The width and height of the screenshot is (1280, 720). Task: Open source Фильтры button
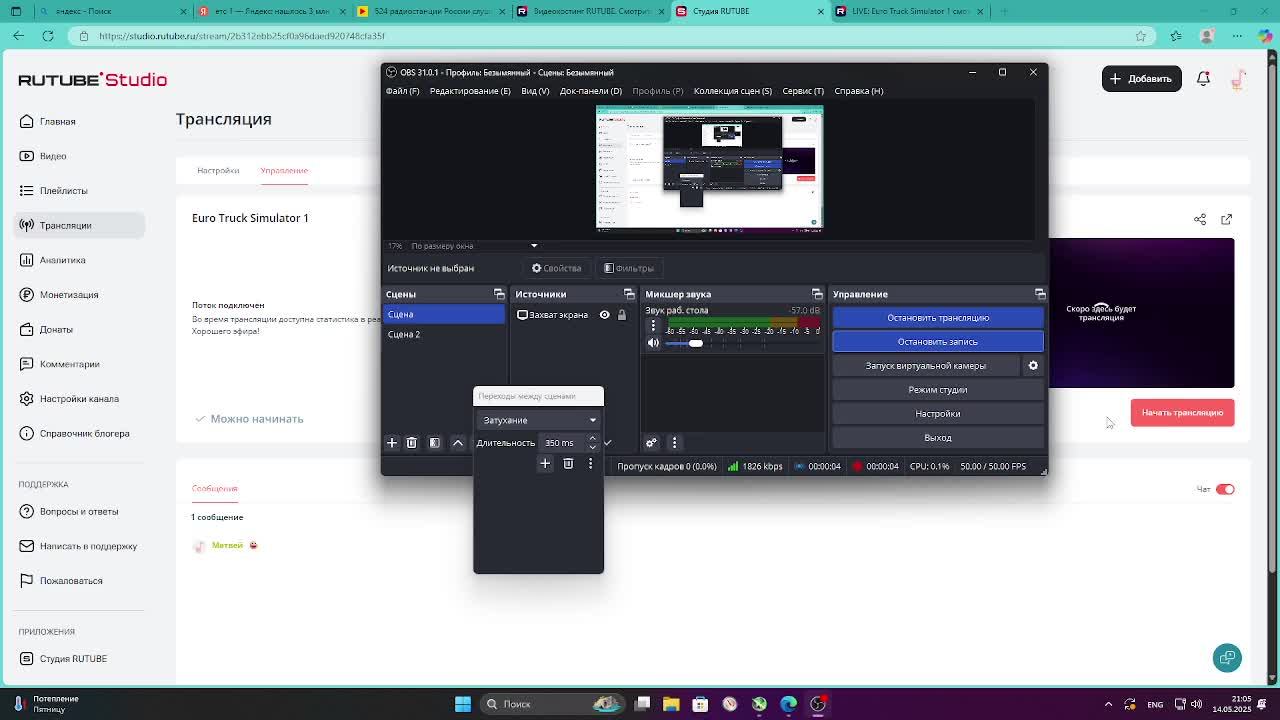click(x=629, y=268)
